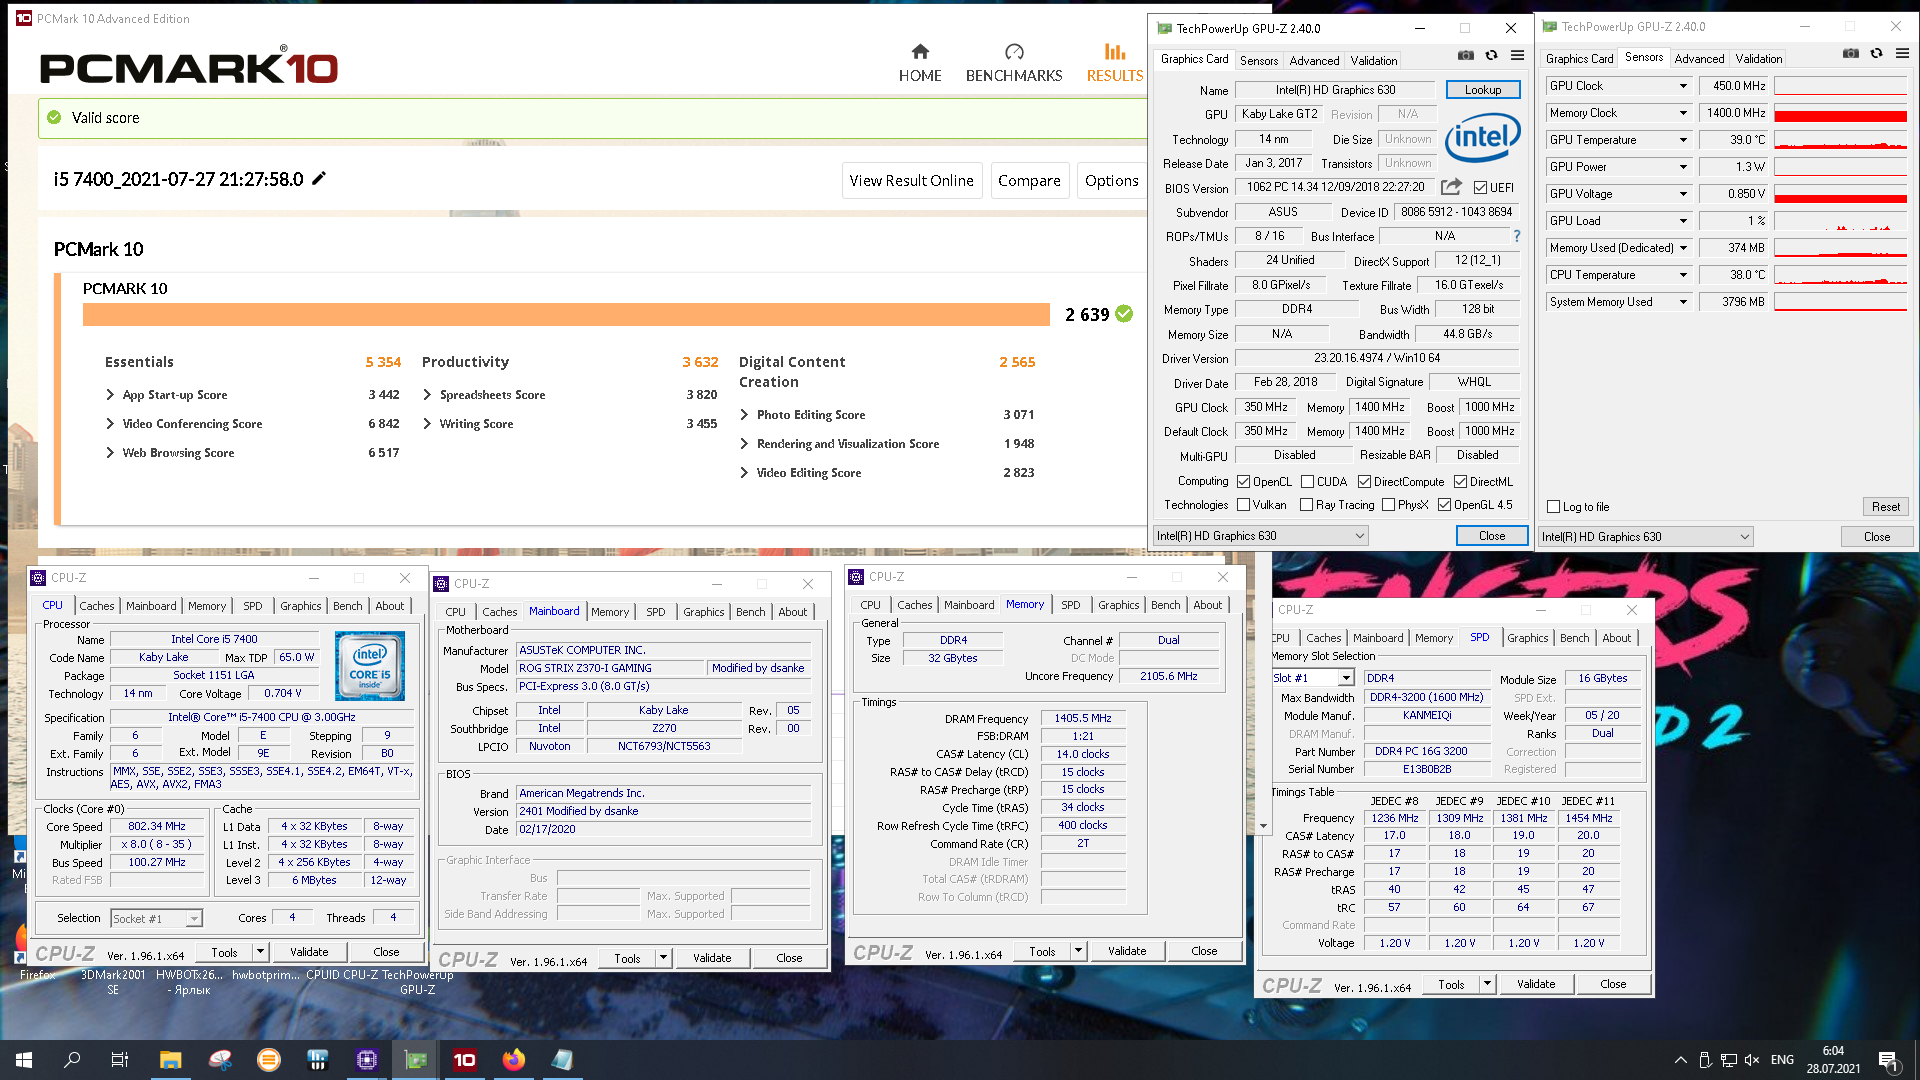Click Validate in the first CPU-Z window
The image size is (1920, 1080).
309,952
